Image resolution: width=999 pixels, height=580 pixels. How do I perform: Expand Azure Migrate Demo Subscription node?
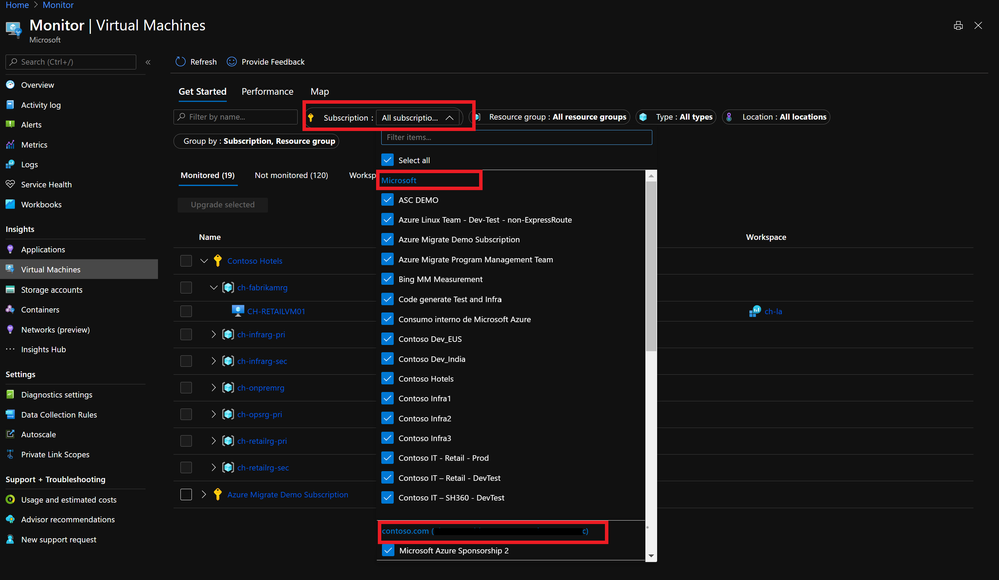coord(204,495)
